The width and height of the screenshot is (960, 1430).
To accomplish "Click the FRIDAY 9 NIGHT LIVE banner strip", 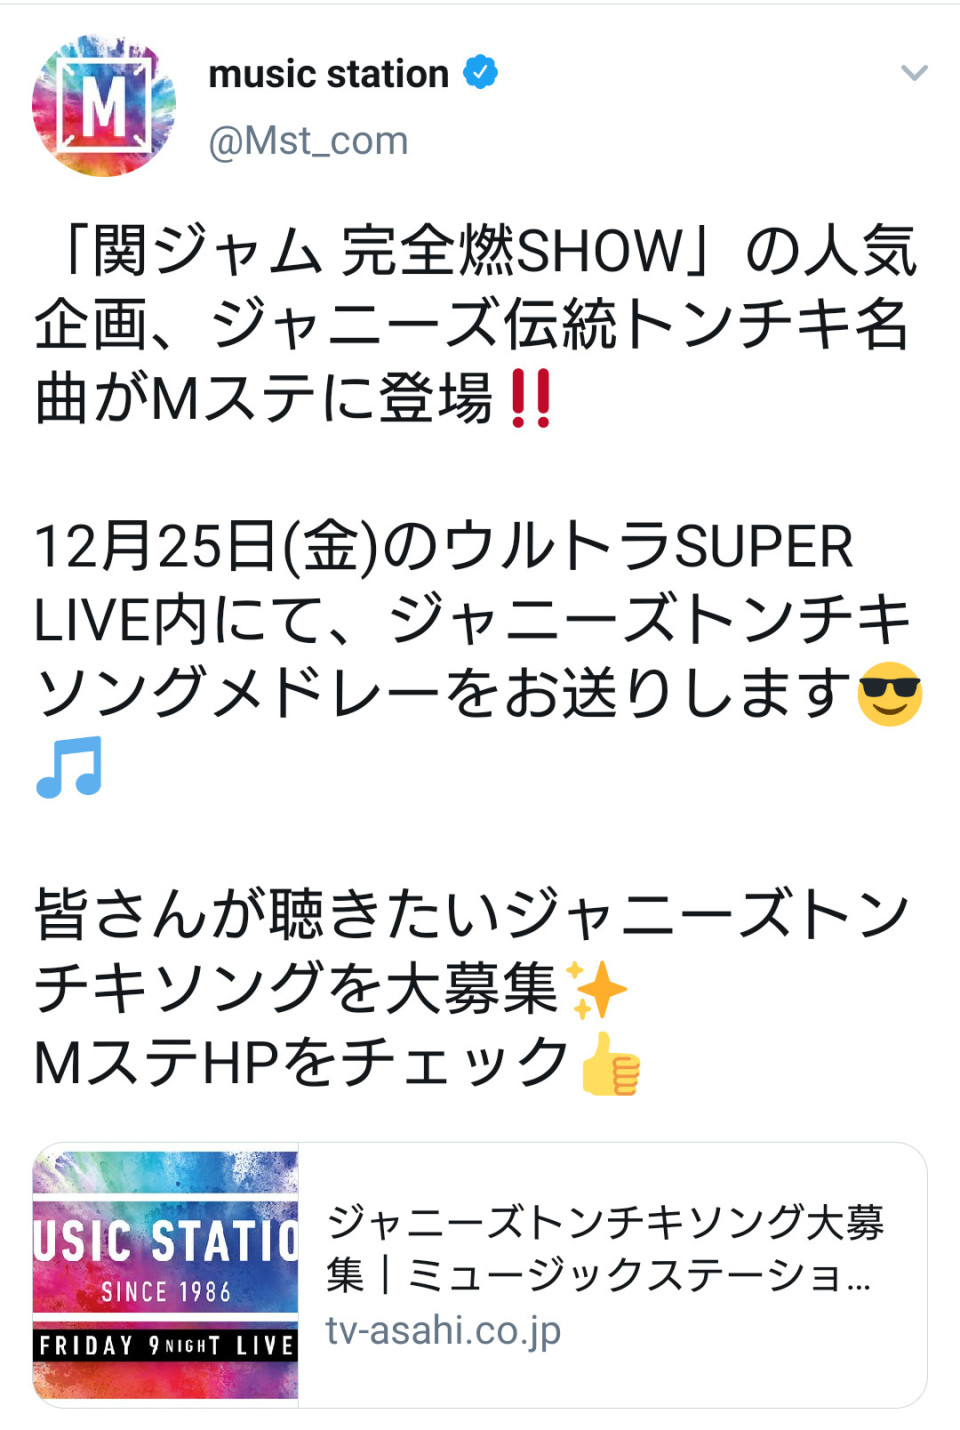I will (166, 1345).
